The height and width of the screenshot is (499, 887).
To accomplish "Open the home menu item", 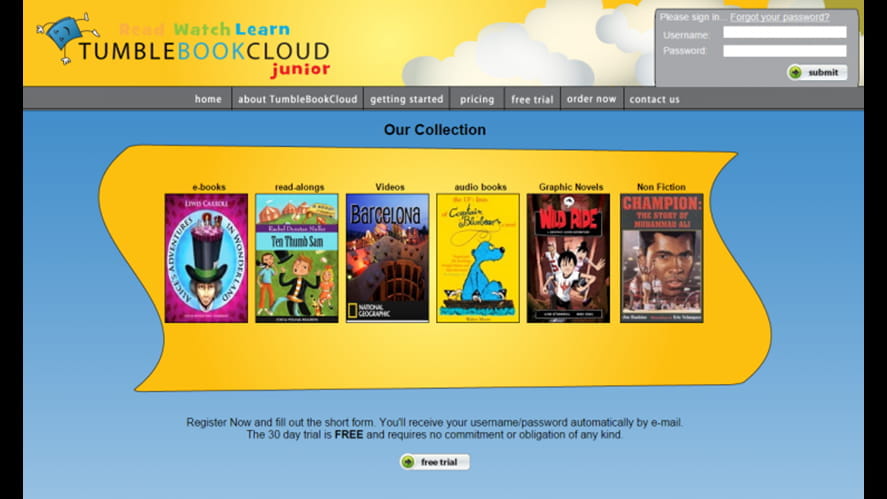I will (x=208, y=99).
